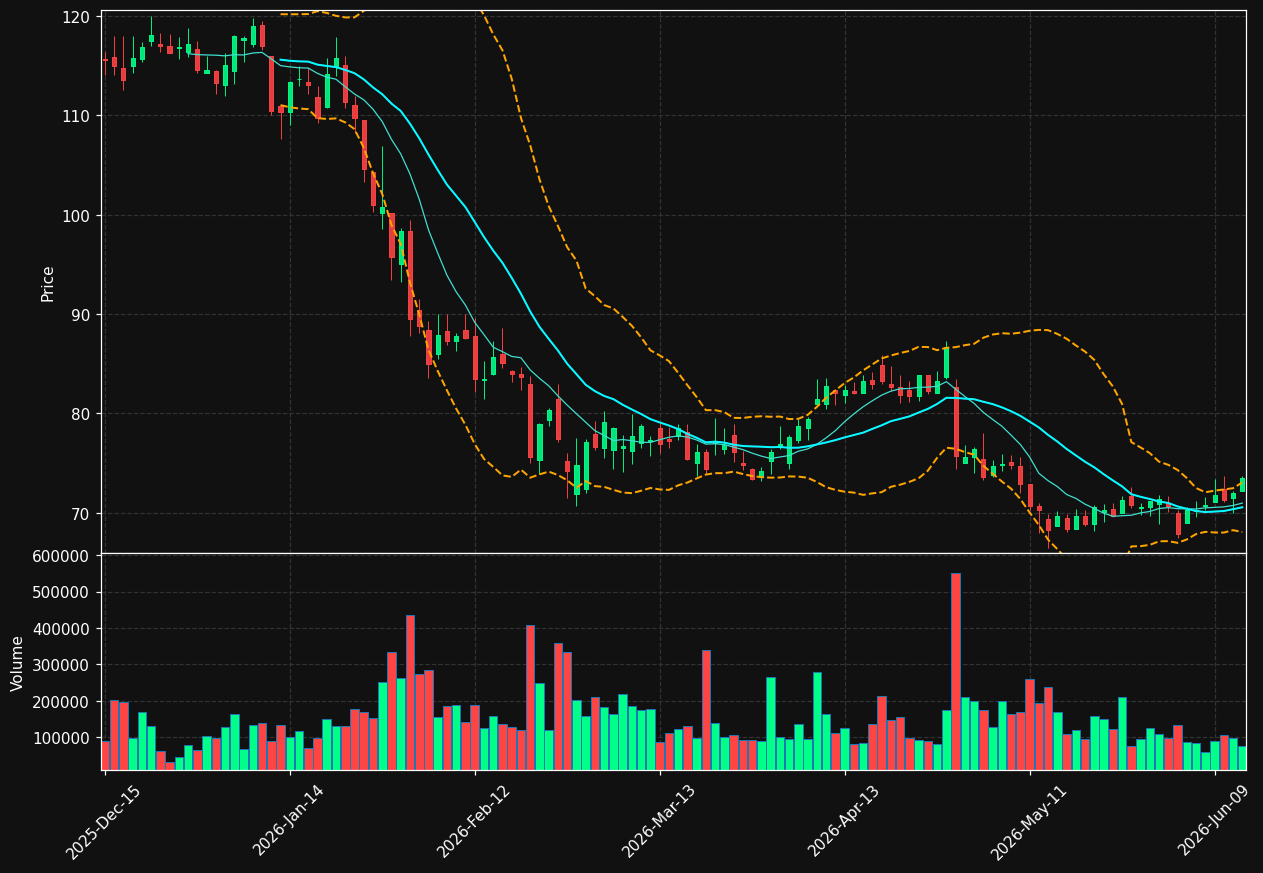Pick the 2026-Mar-13 date label
Screen dimensions: 1263x873
pos(659,821)
